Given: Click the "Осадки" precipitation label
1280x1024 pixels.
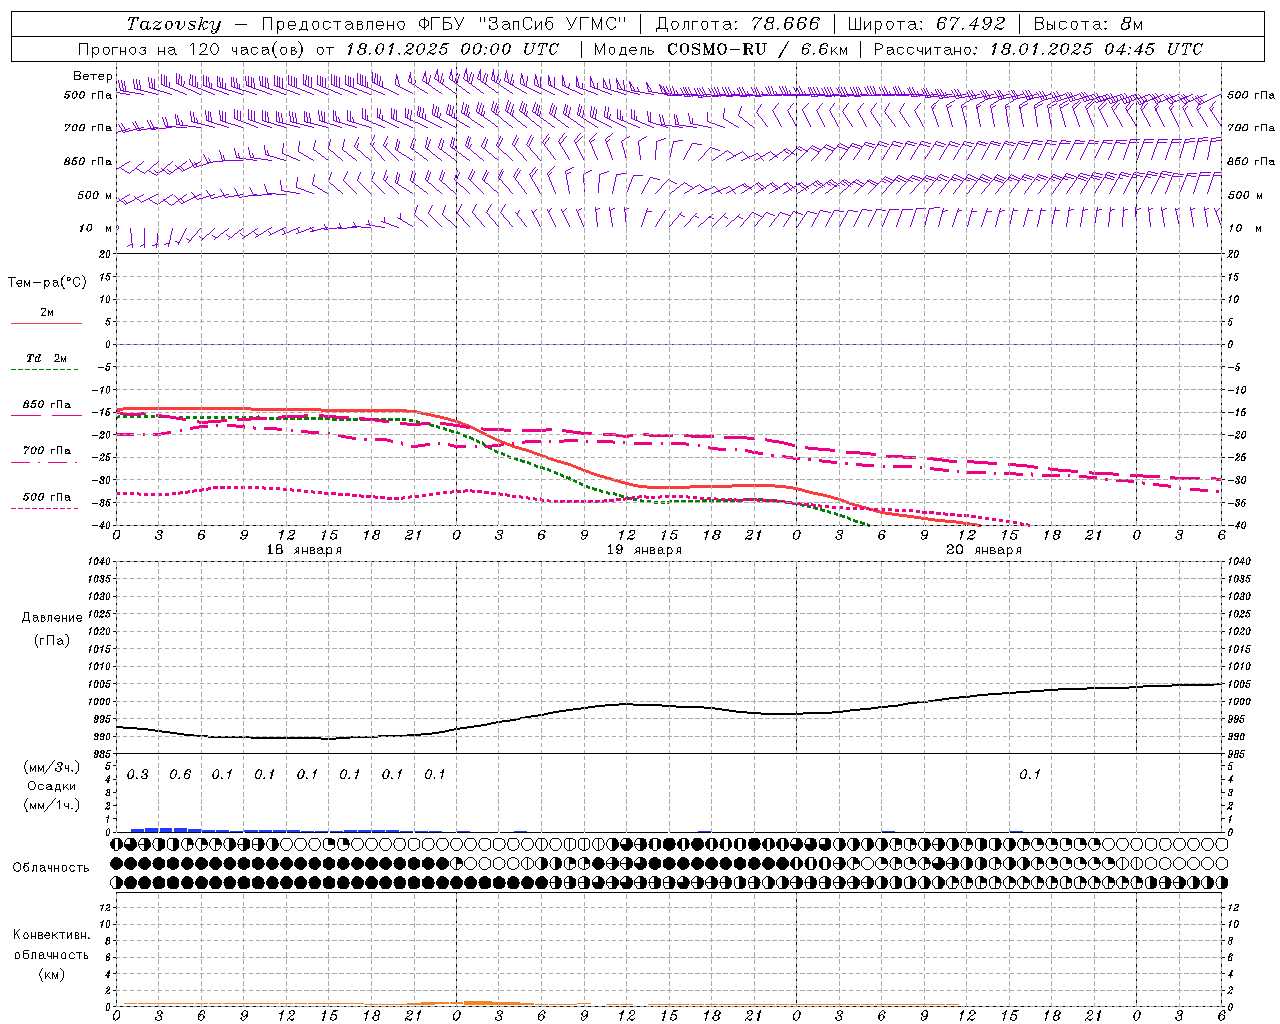Looking at the screenshot, I should [51, 786].
